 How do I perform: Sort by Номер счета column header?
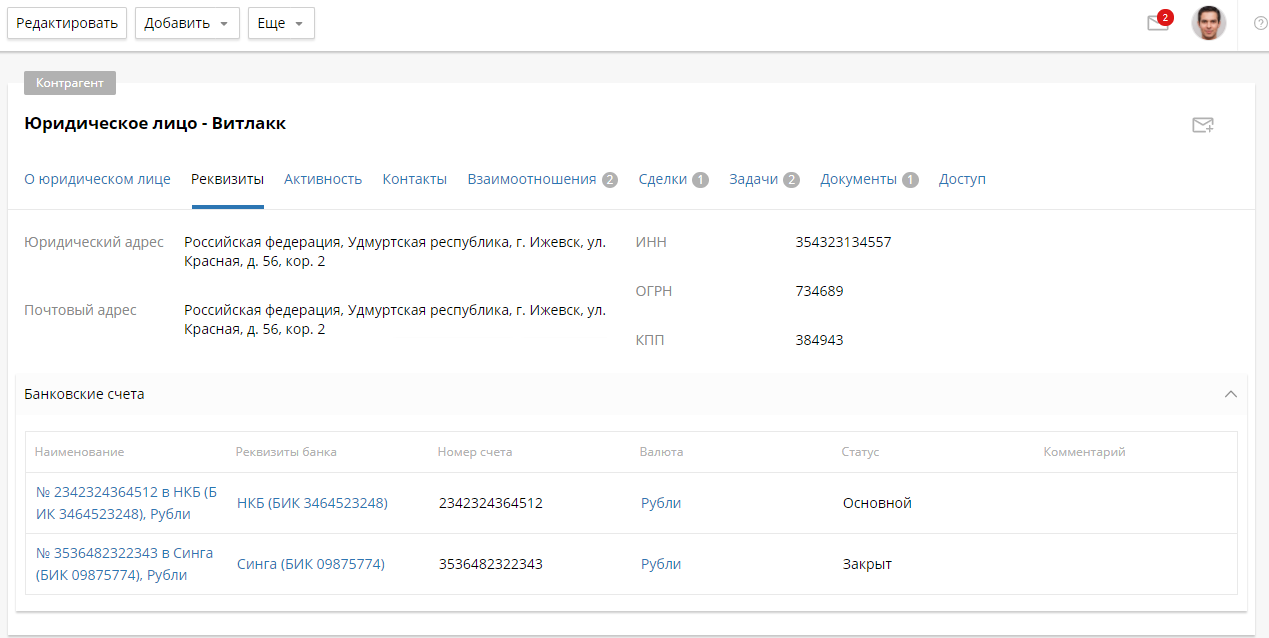point(475,452)
